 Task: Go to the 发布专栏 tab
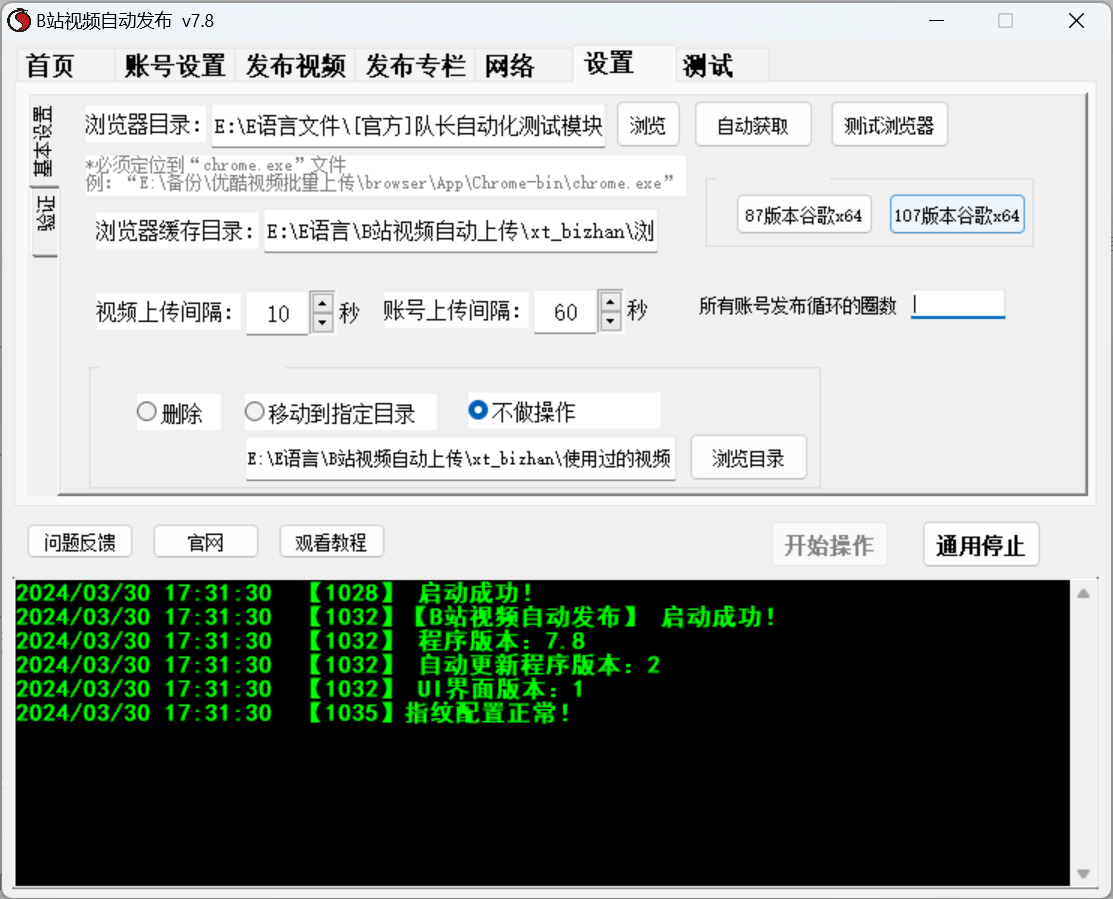pos(415,65)
